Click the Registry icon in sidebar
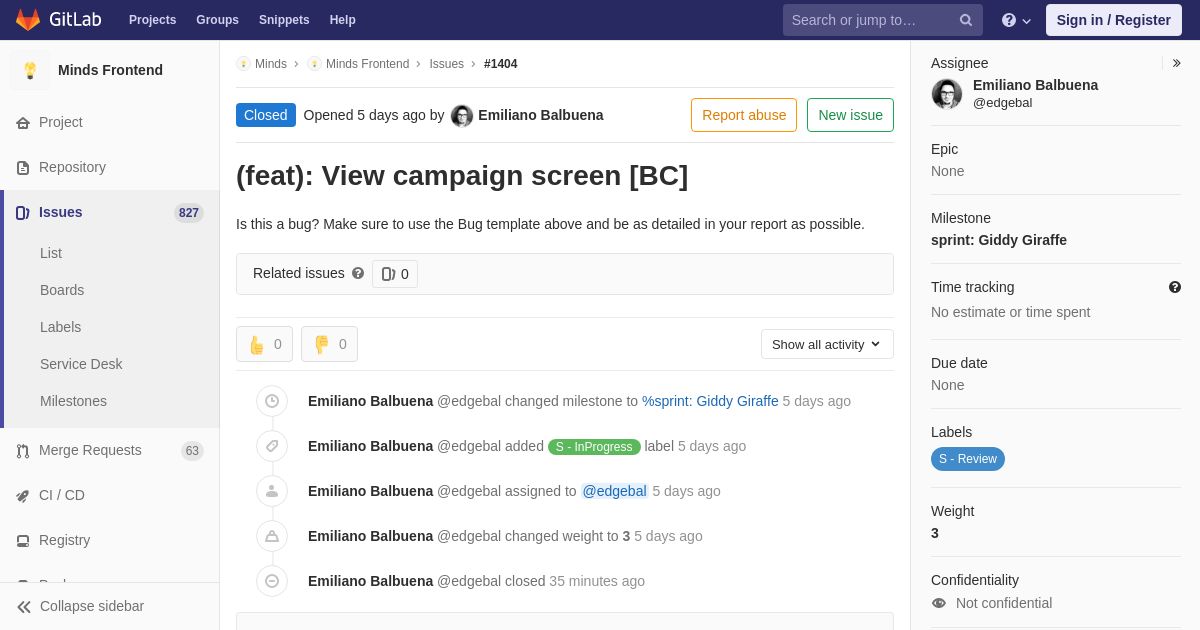 22,541
